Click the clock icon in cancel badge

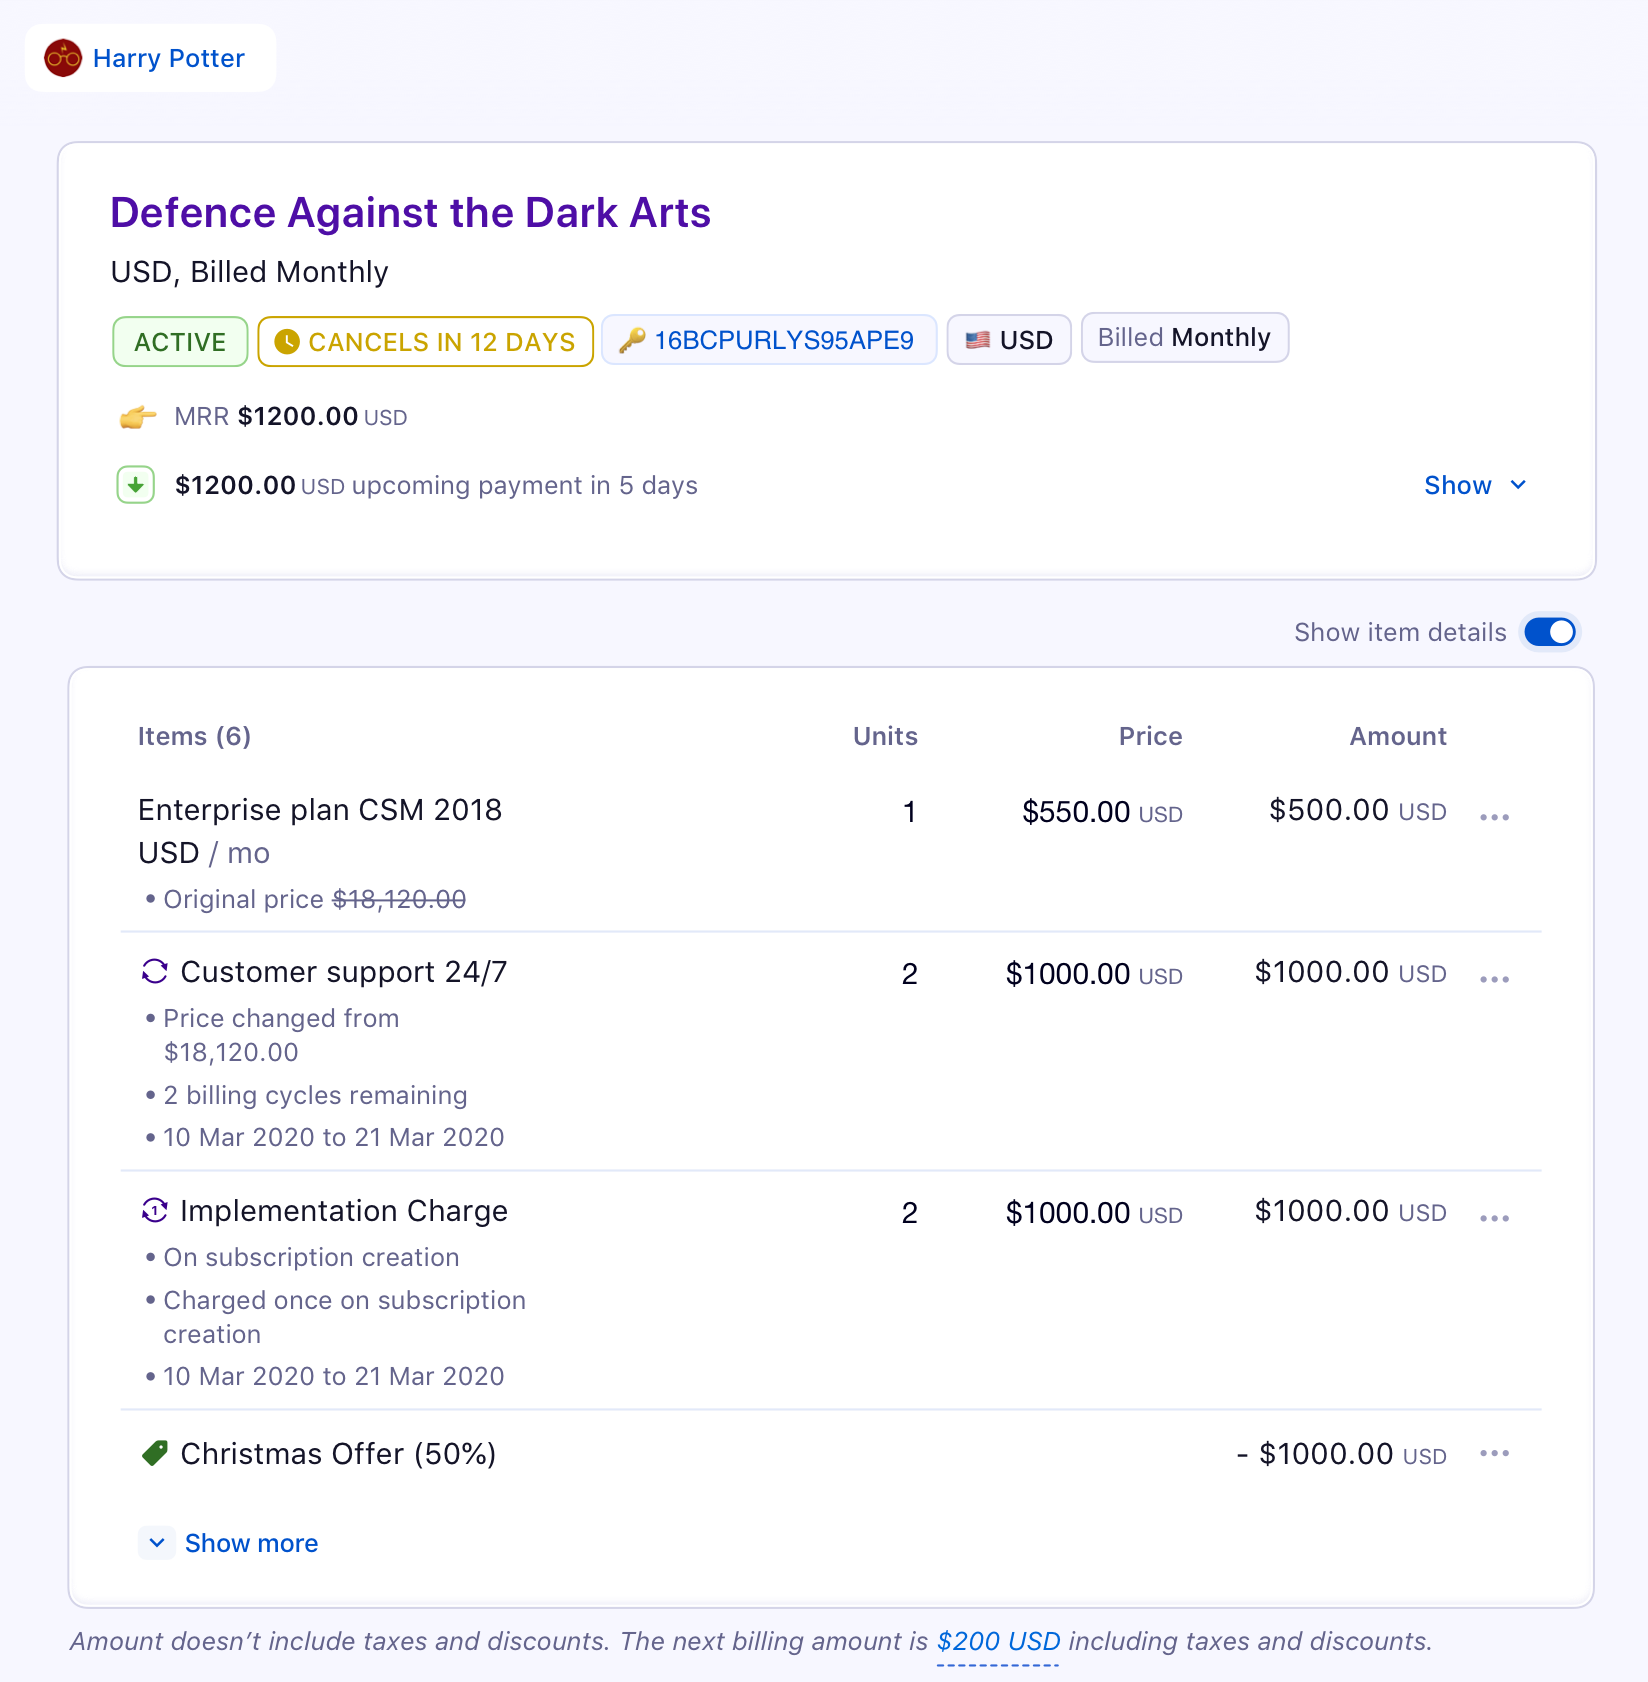[287, 342]
